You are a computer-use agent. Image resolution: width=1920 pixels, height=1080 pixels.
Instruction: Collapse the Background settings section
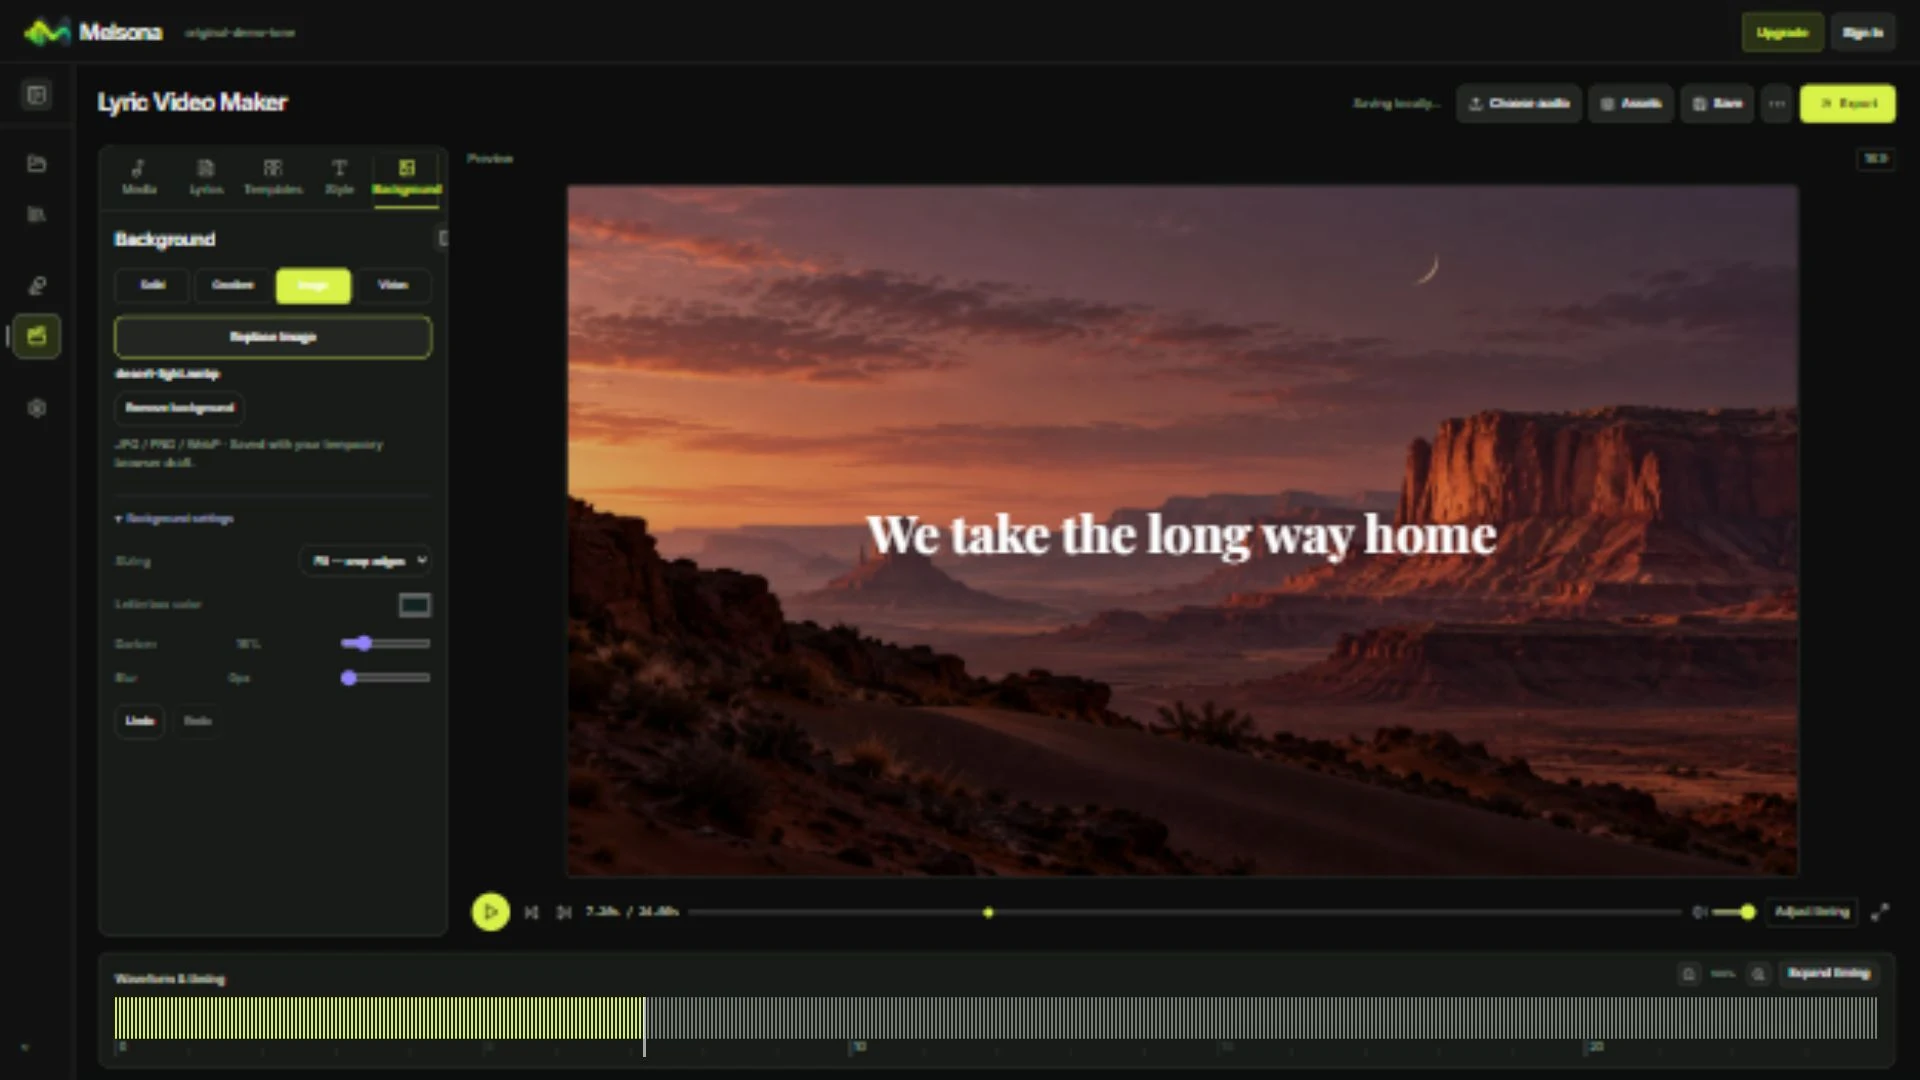tap(175, 518)
